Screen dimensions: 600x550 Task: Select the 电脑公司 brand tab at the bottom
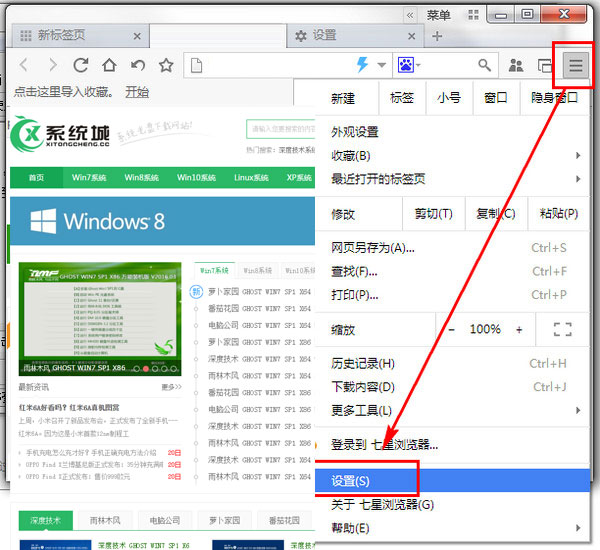pos(165,521)
